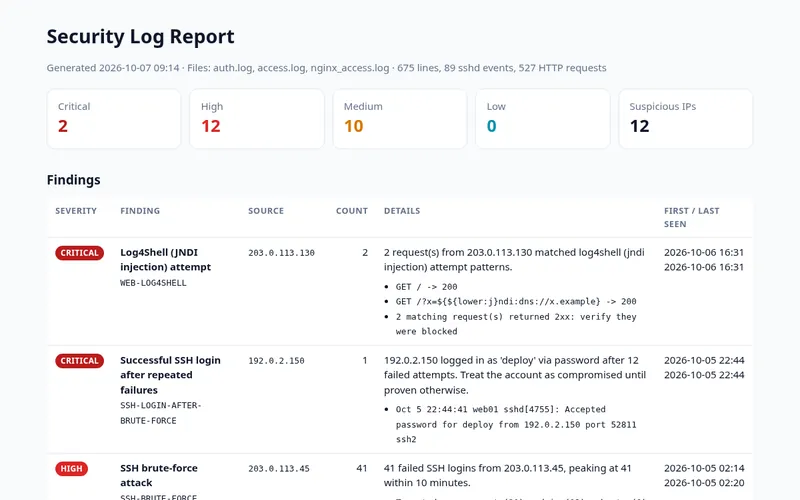Click the Log4Shell (JNDI injection) attempt title
800x500 pixels.
(x=165, y=260)
